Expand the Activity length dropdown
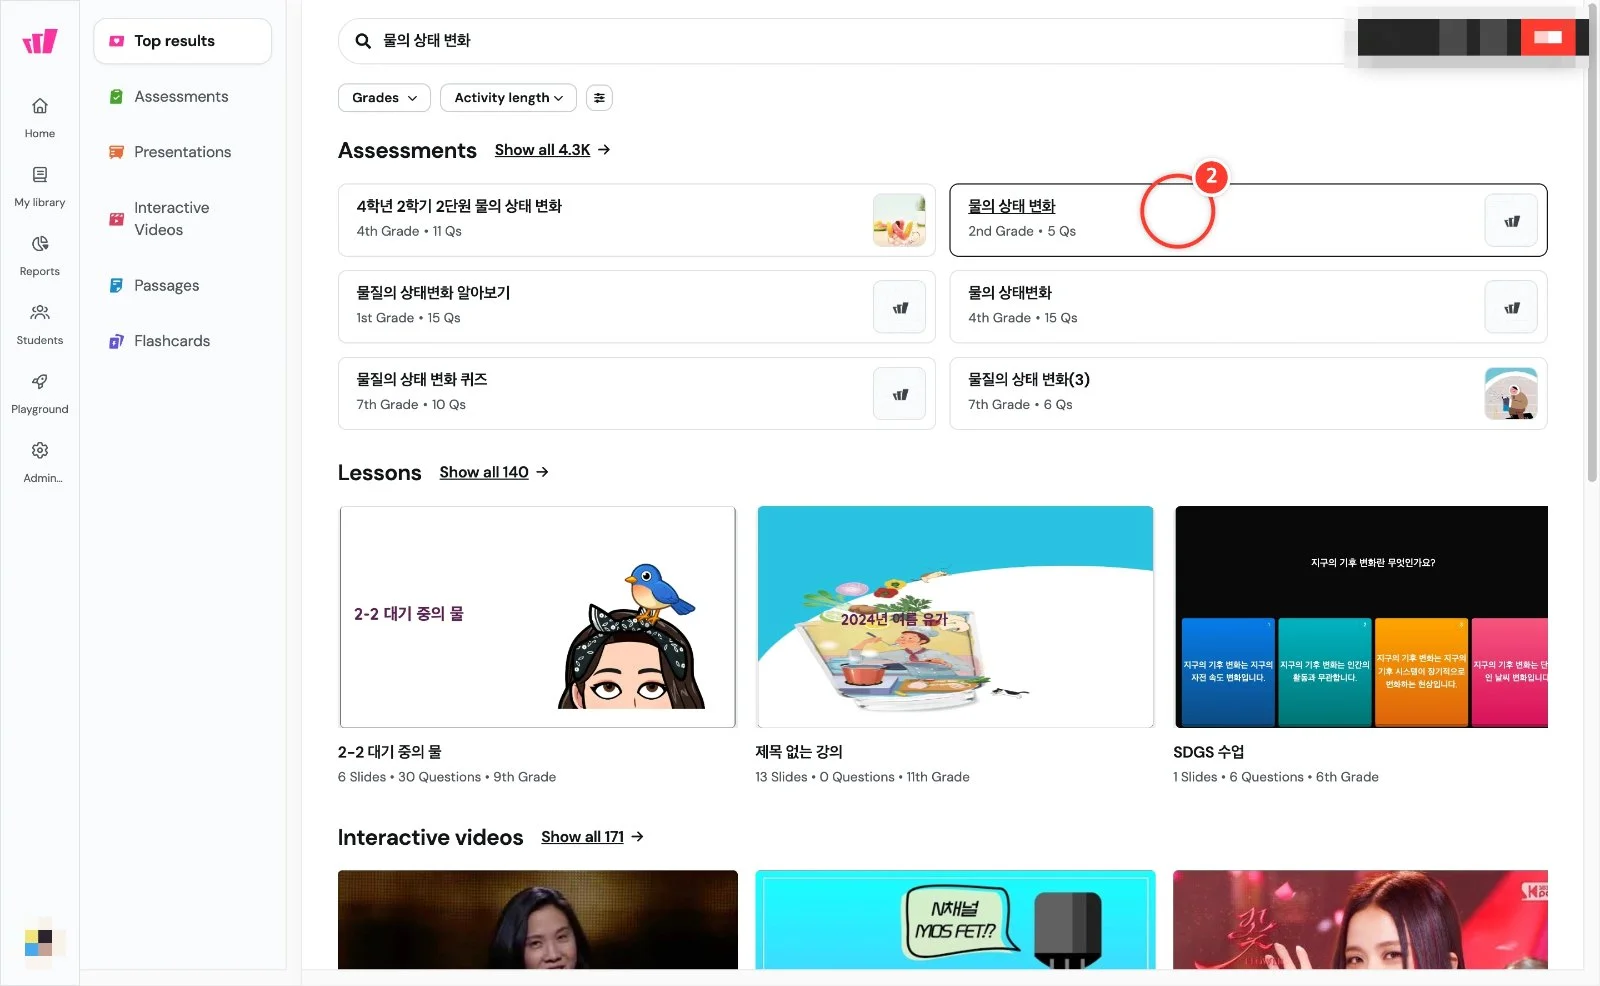This screenshot has width=1600, height=986. [508, 98]
